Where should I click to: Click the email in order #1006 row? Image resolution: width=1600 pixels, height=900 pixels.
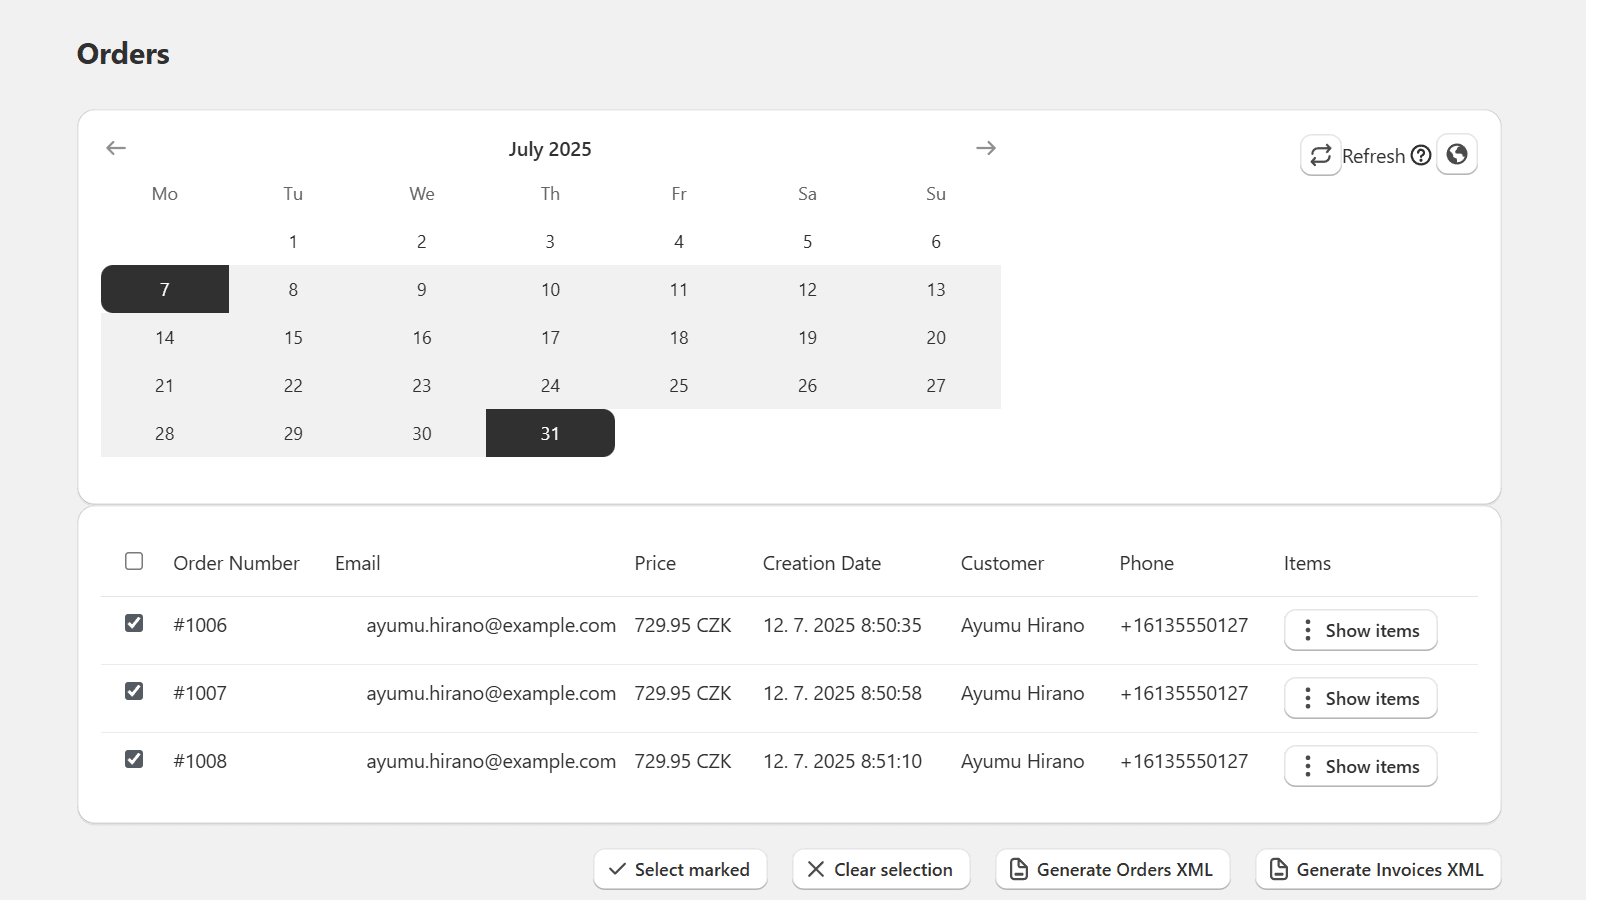[491, 625]
